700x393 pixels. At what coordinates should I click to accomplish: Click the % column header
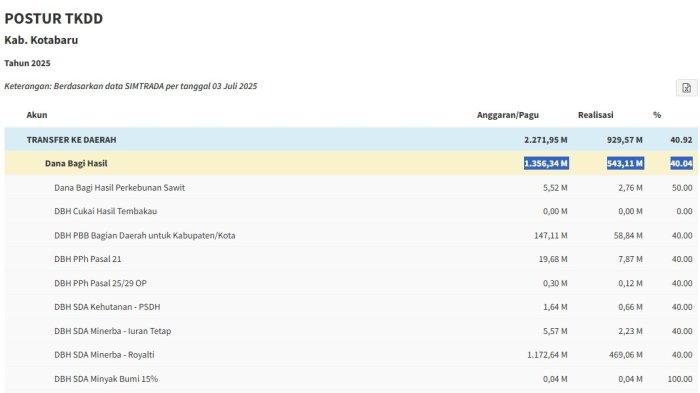point(657,115)
